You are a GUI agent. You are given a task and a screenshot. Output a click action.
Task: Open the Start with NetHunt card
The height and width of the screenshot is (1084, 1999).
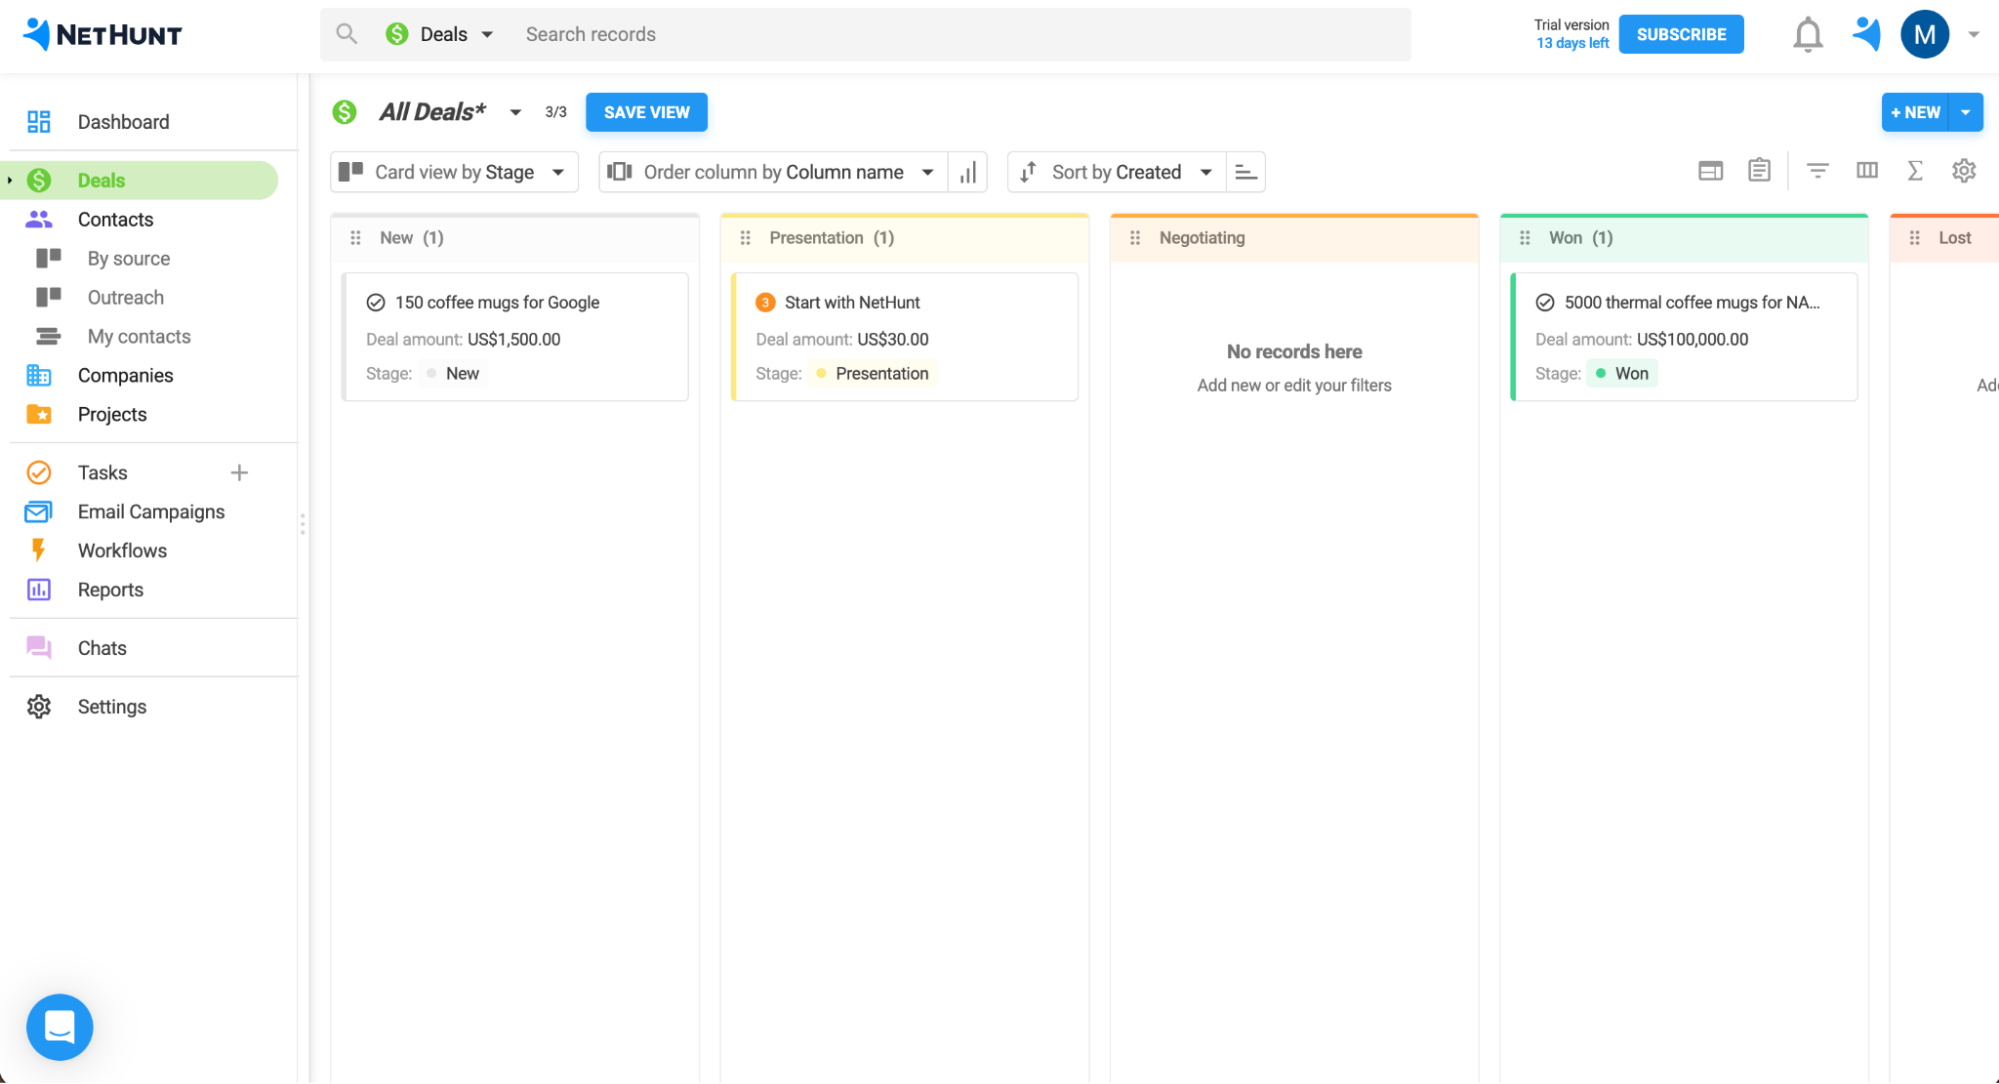coord(905,337)
